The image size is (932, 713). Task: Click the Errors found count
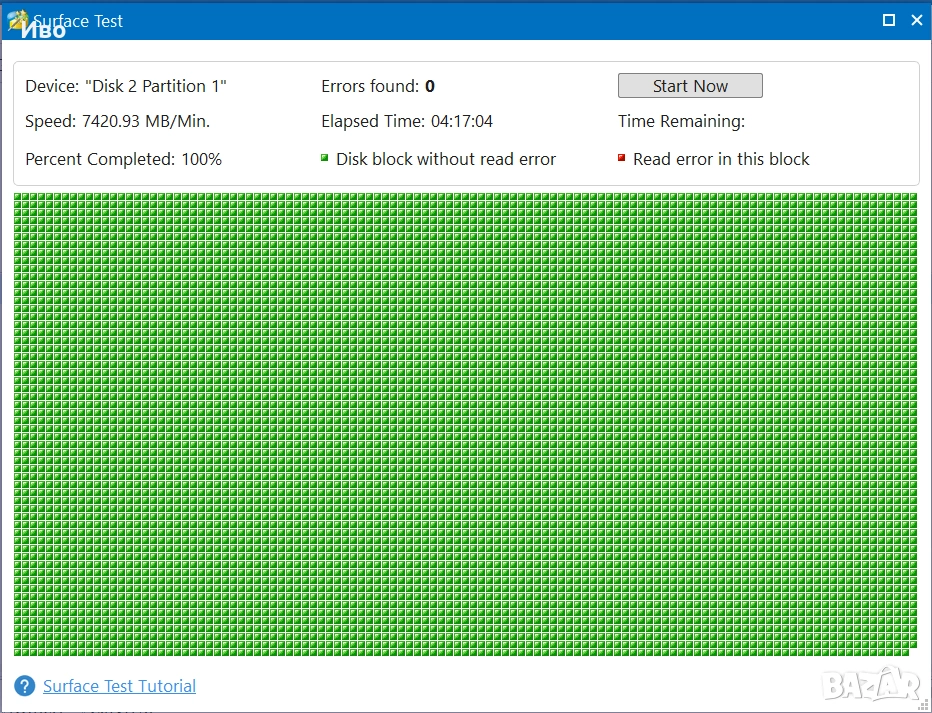pyautogui.click(x=429, y=86)
